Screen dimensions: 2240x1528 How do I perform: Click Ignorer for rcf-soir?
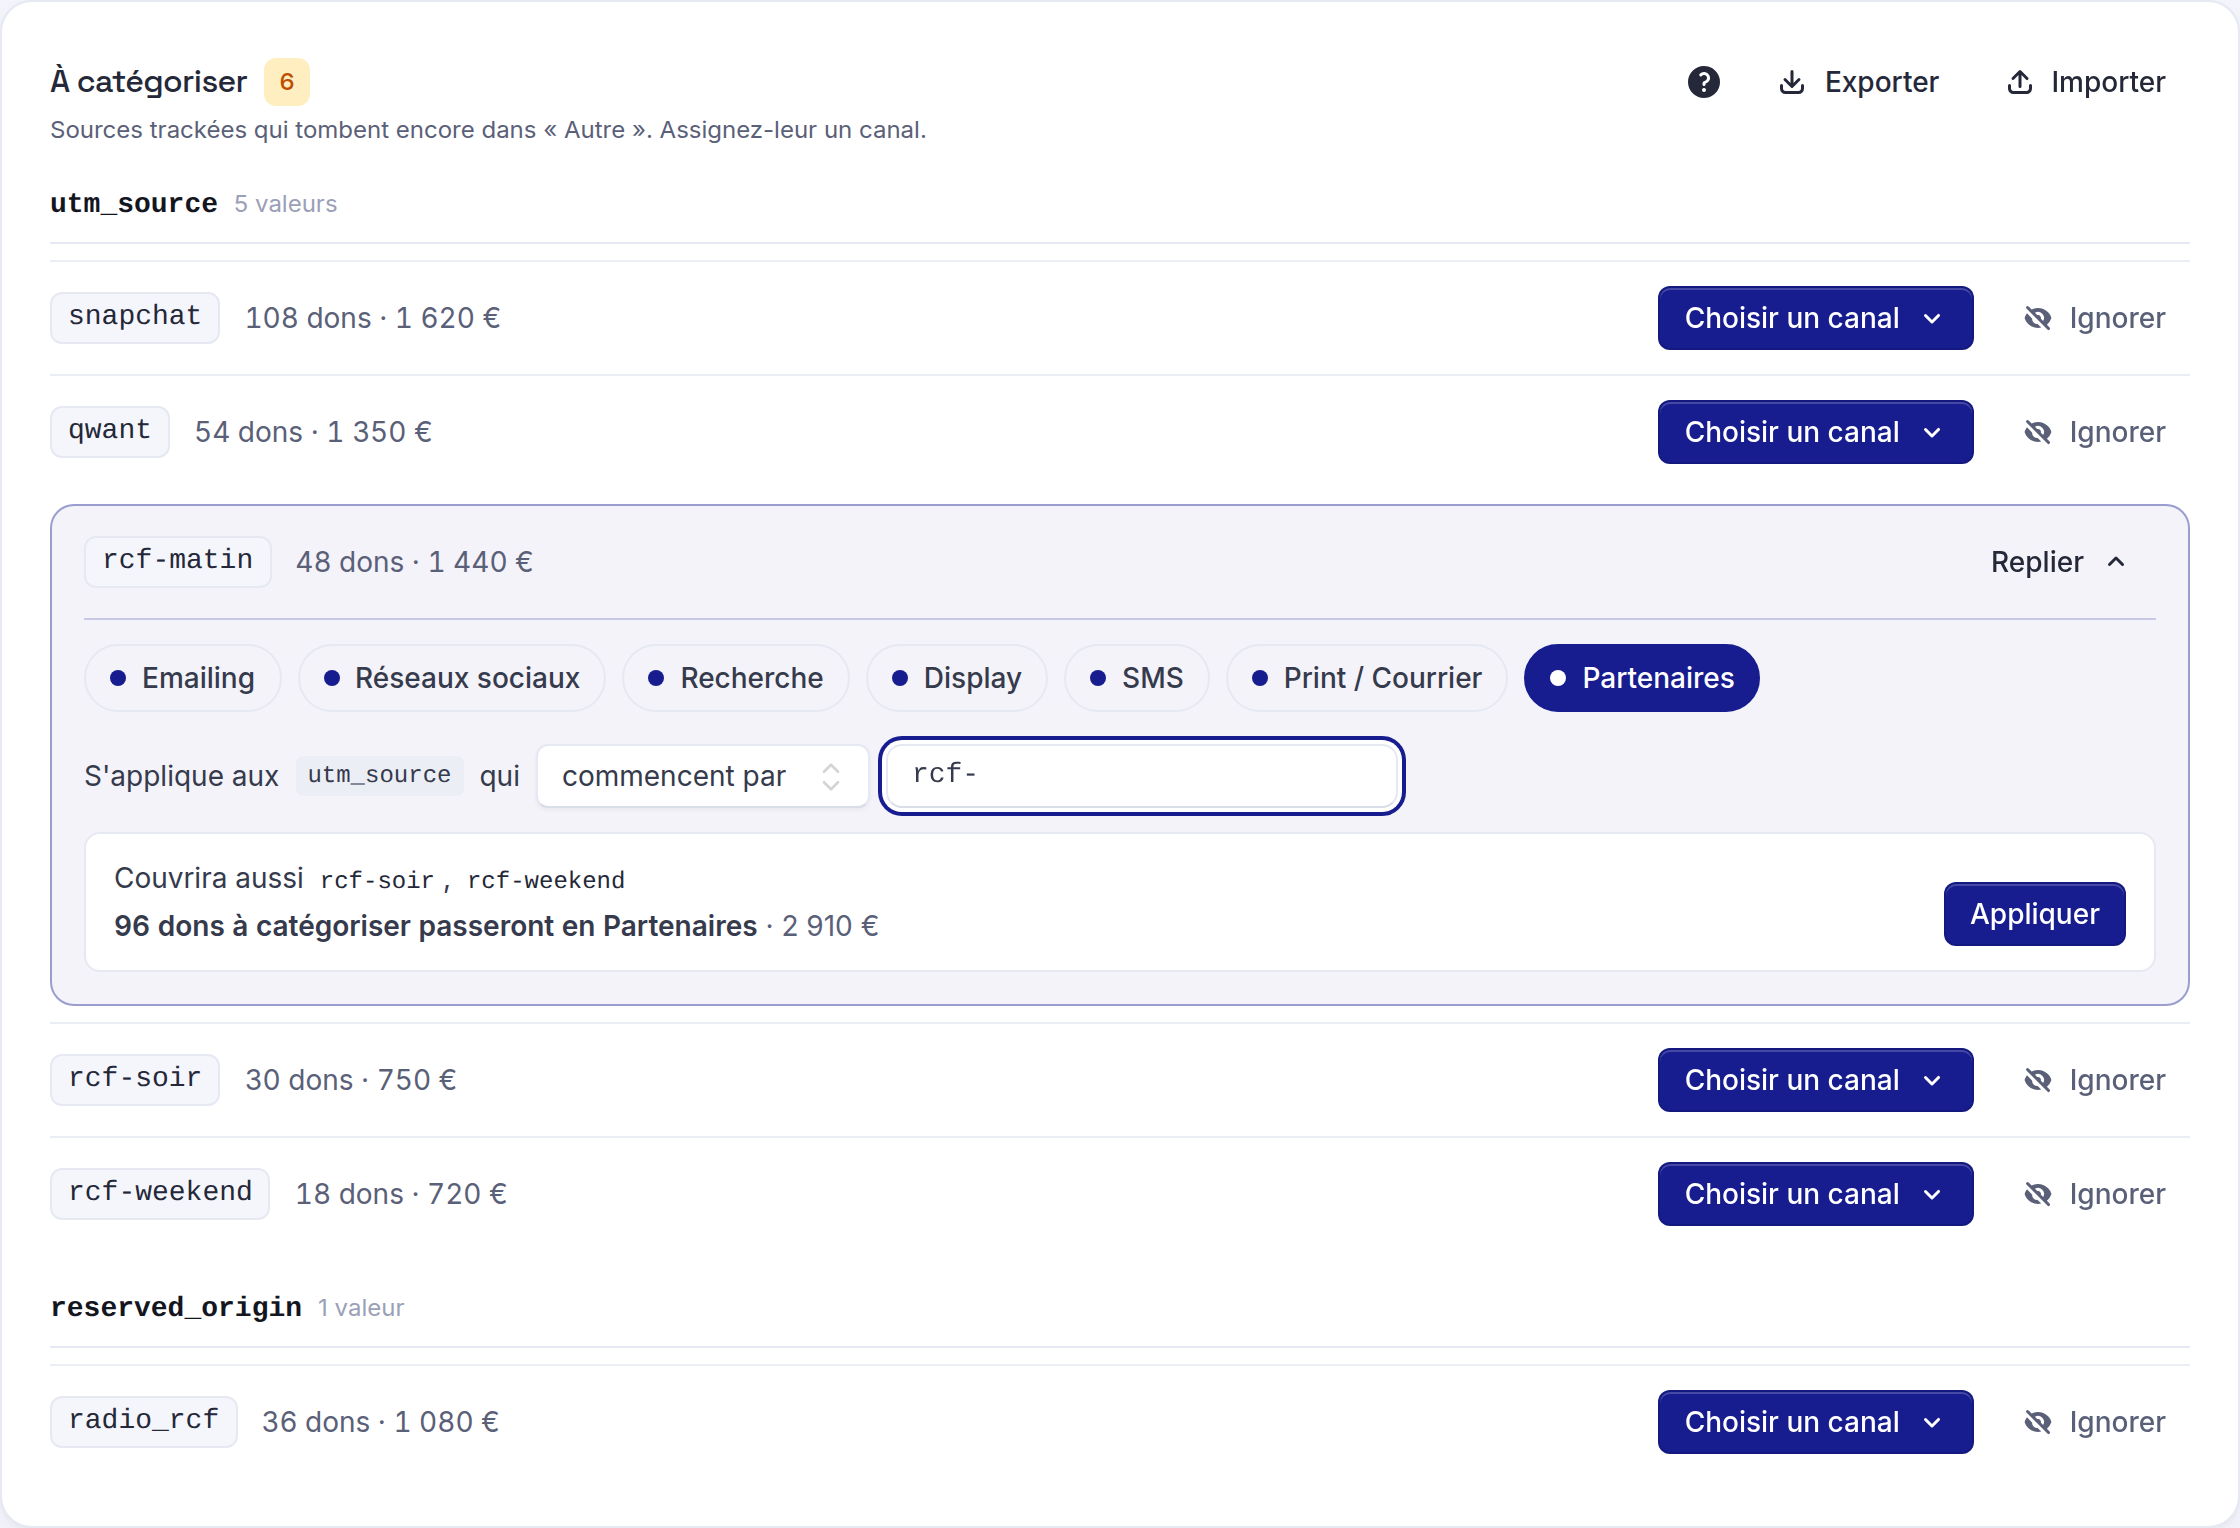[2117, 1080]
